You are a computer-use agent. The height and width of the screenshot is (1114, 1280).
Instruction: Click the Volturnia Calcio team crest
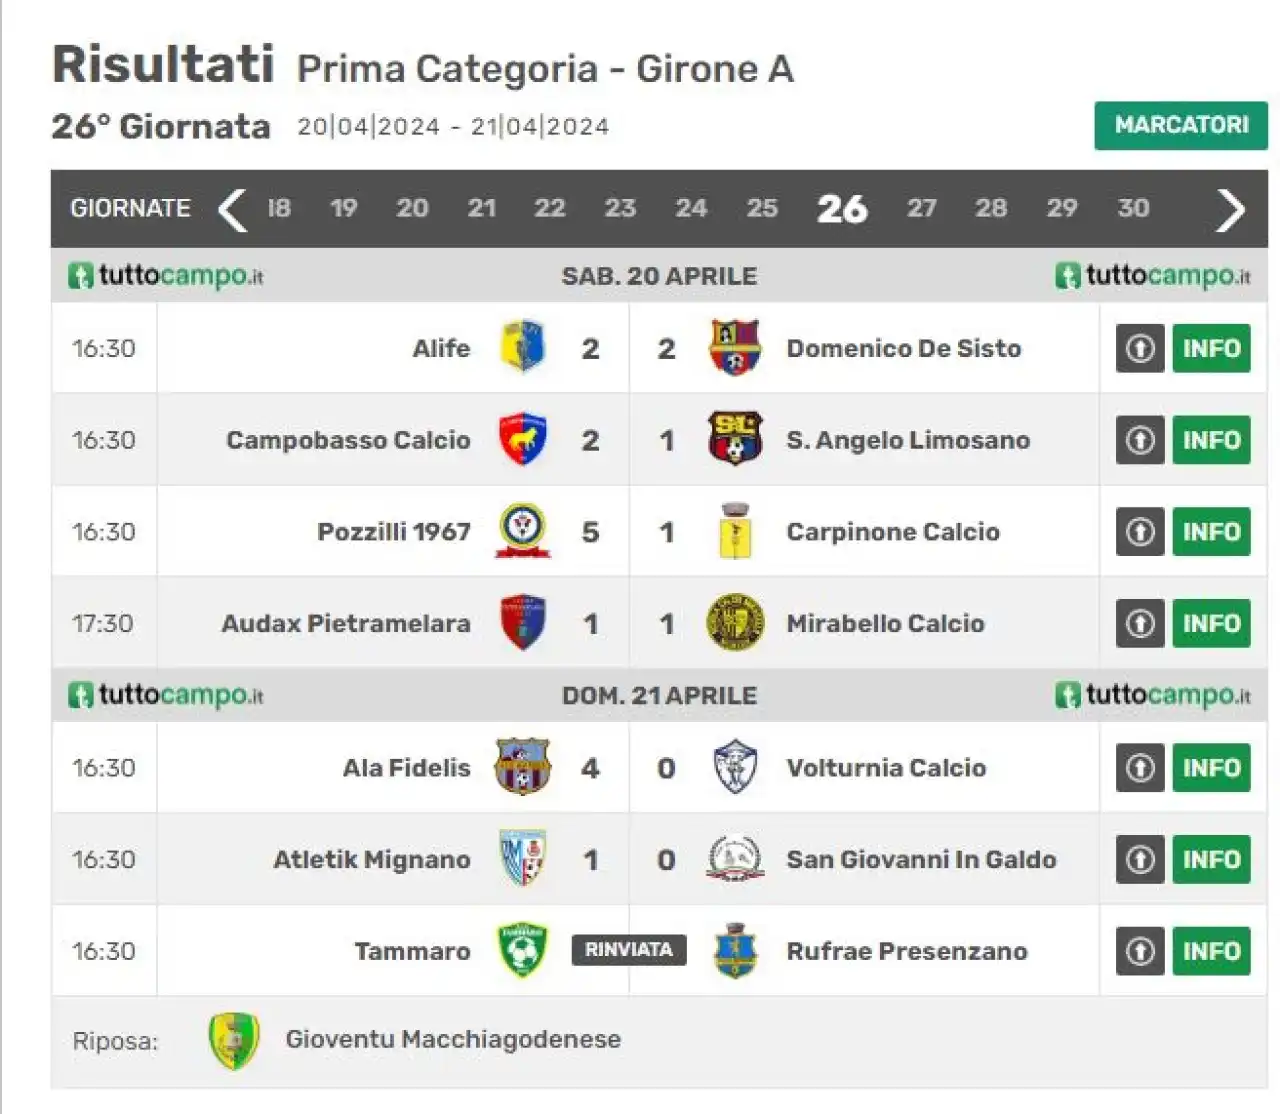pyautogui.click(x=735, y=767)
